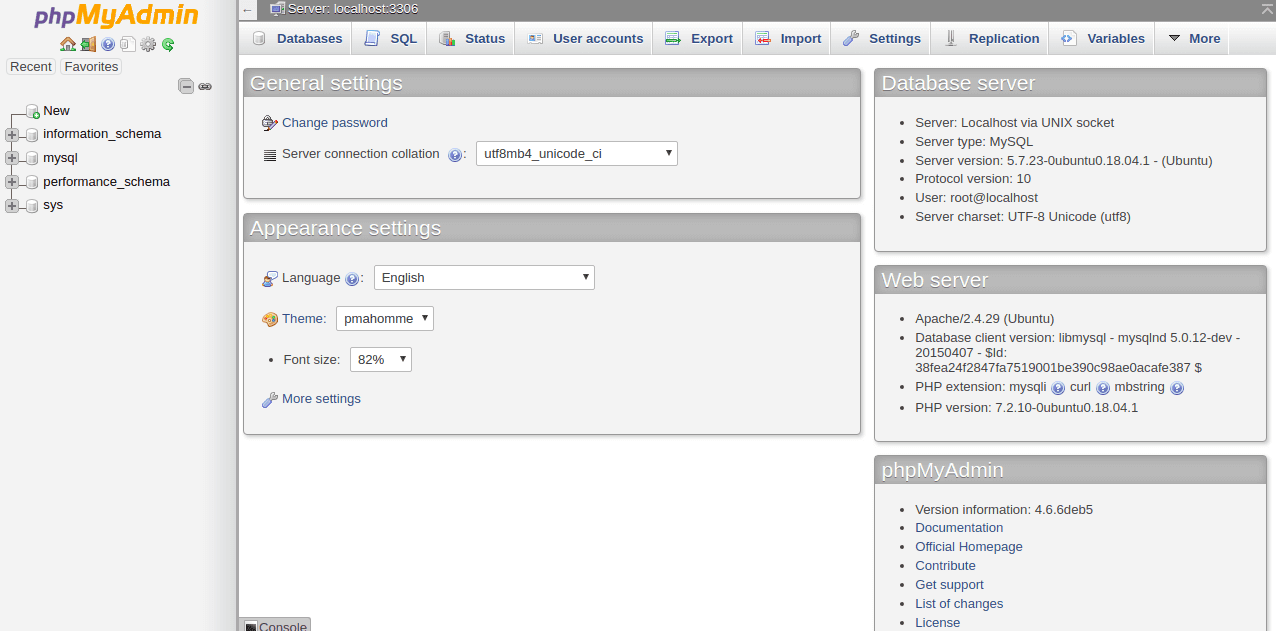Click help icon next to collation label

pos(455,155)
